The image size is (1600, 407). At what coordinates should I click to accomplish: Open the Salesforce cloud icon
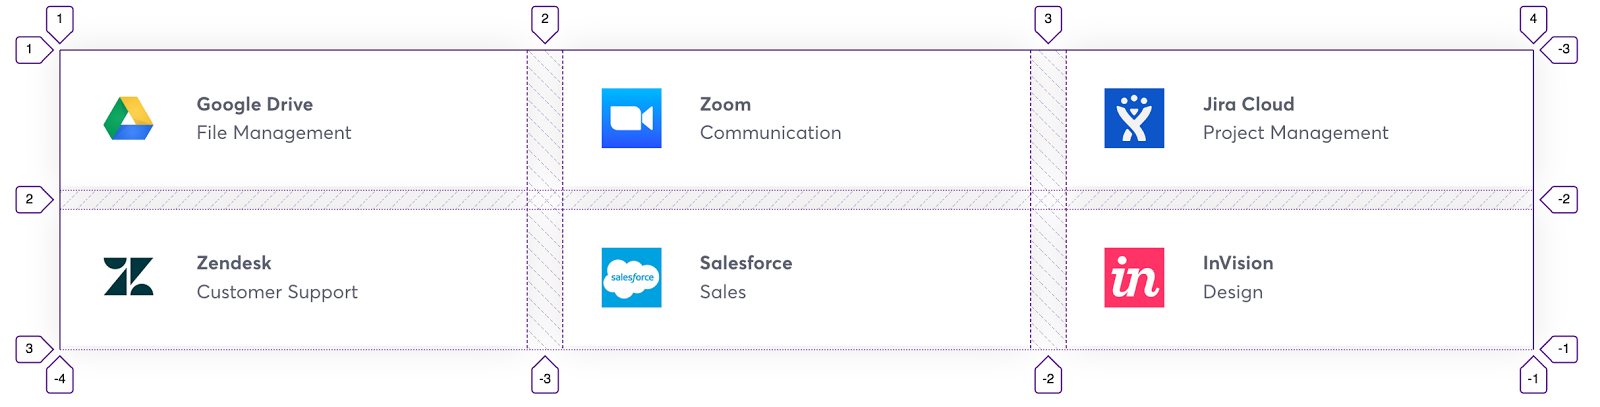pos(631,277)
